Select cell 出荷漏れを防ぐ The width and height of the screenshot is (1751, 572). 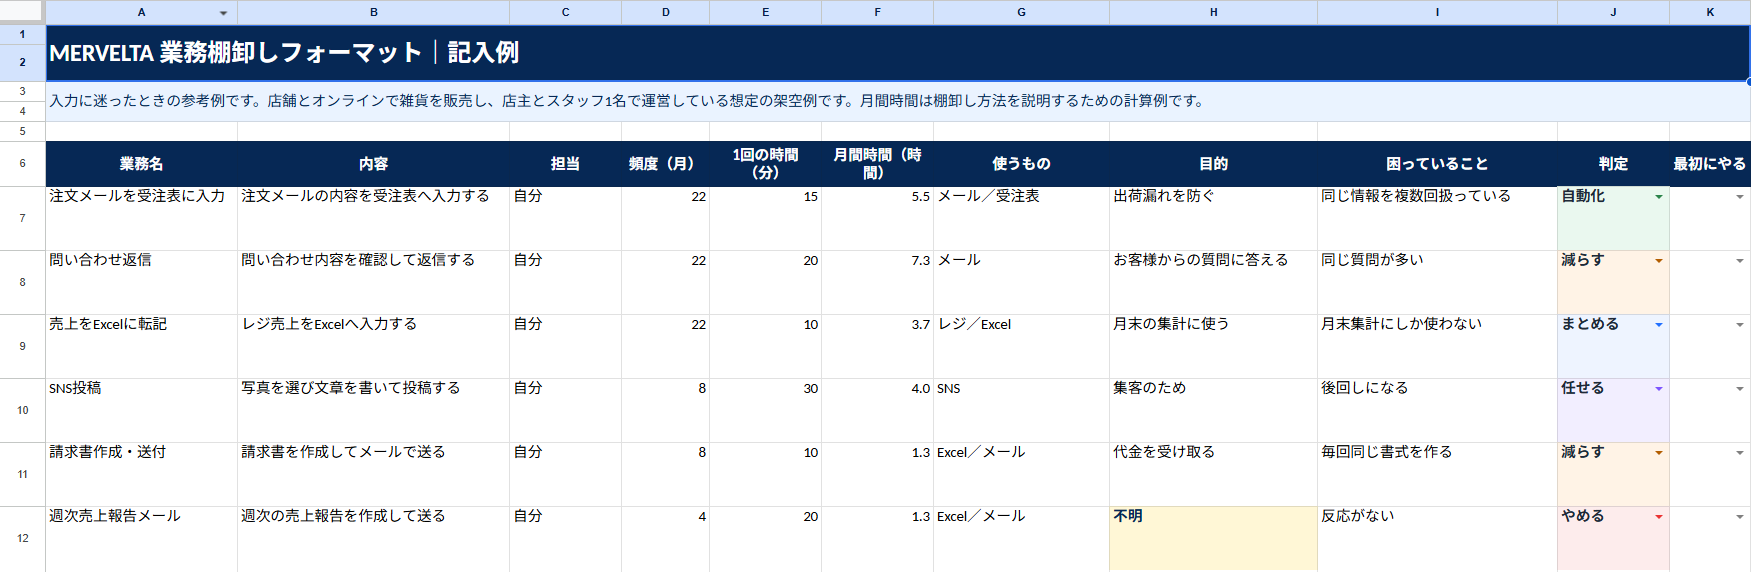[1213, 218]
